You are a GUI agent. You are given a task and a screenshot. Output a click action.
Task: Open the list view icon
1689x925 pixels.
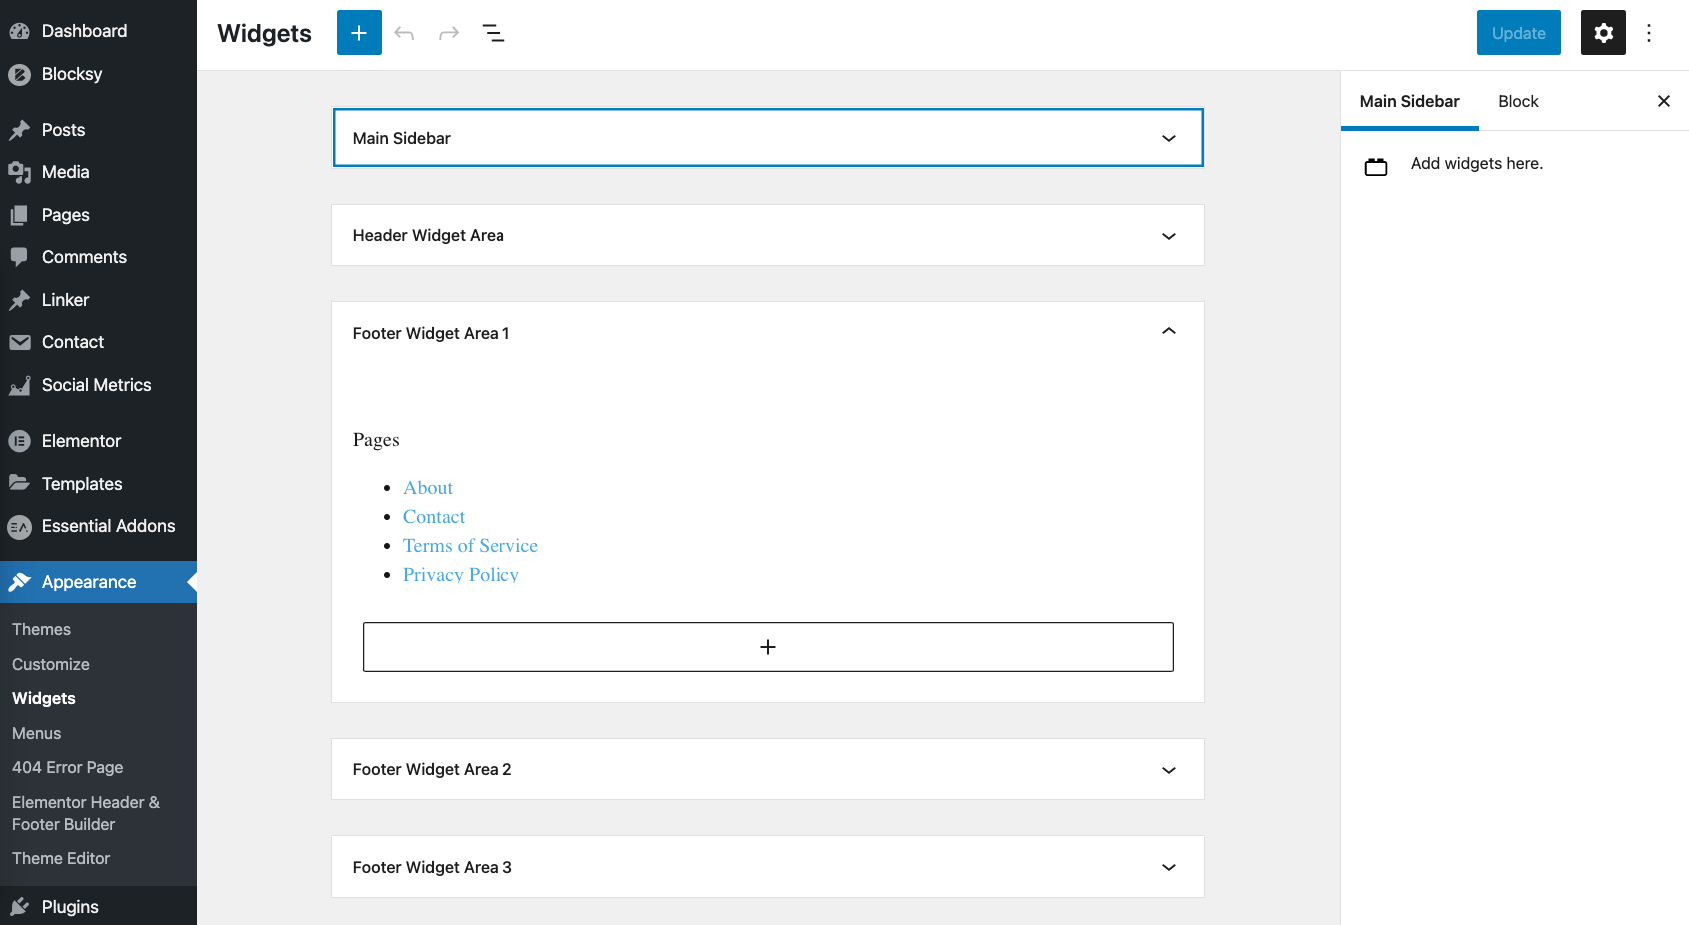[x=494, y=33]
